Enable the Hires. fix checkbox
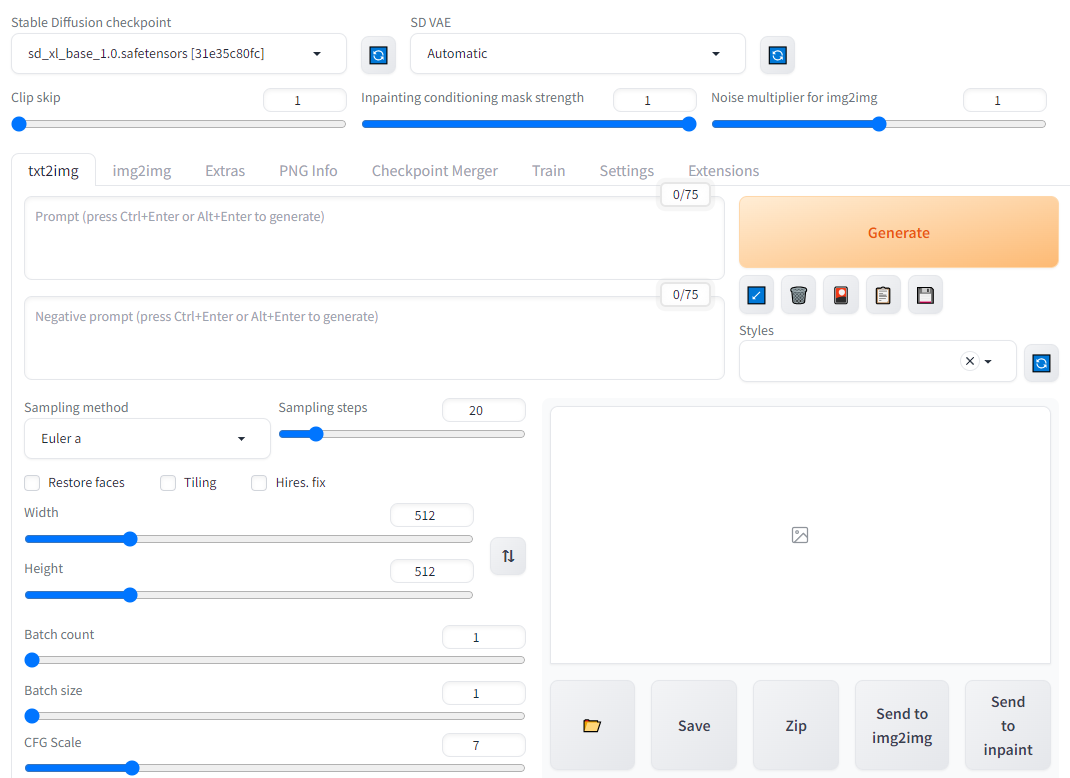This screenshot has height=778, width=1070. (x=259, y=483)
